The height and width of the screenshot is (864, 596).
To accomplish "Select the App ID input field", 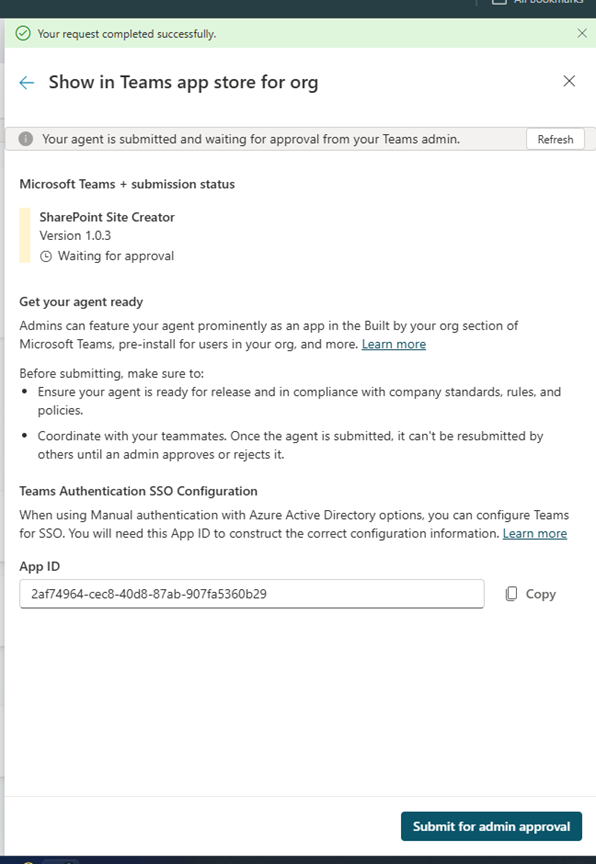I will click(x=250, y=594).
